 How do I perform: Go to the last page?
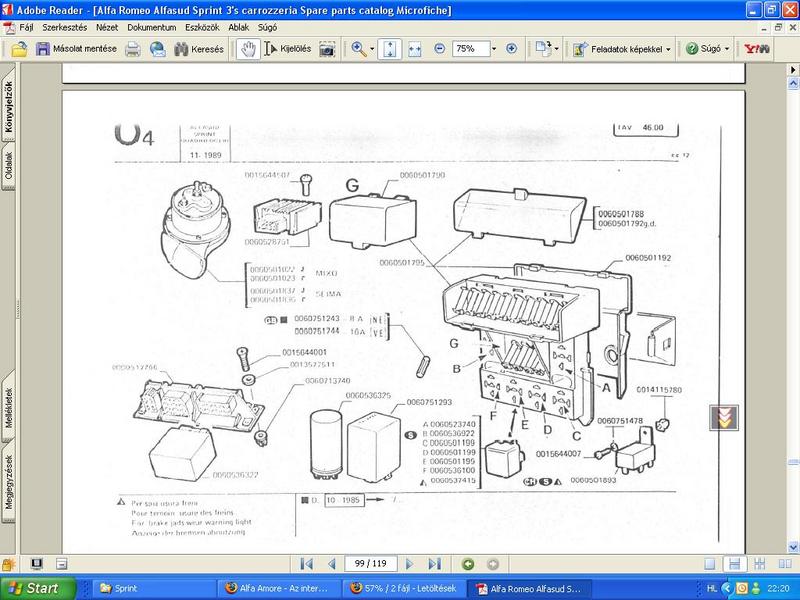434,564
